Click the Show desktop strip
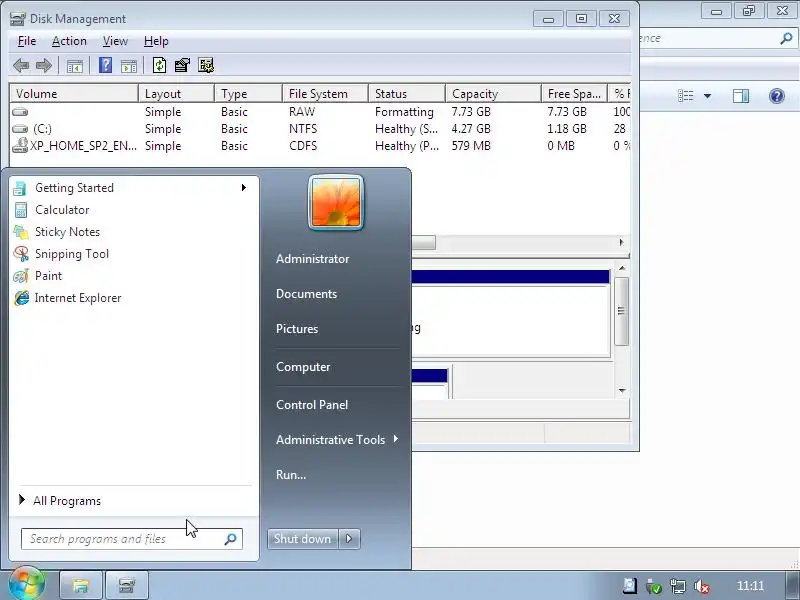Screen dimensions: 800x600 pos(793,585)
